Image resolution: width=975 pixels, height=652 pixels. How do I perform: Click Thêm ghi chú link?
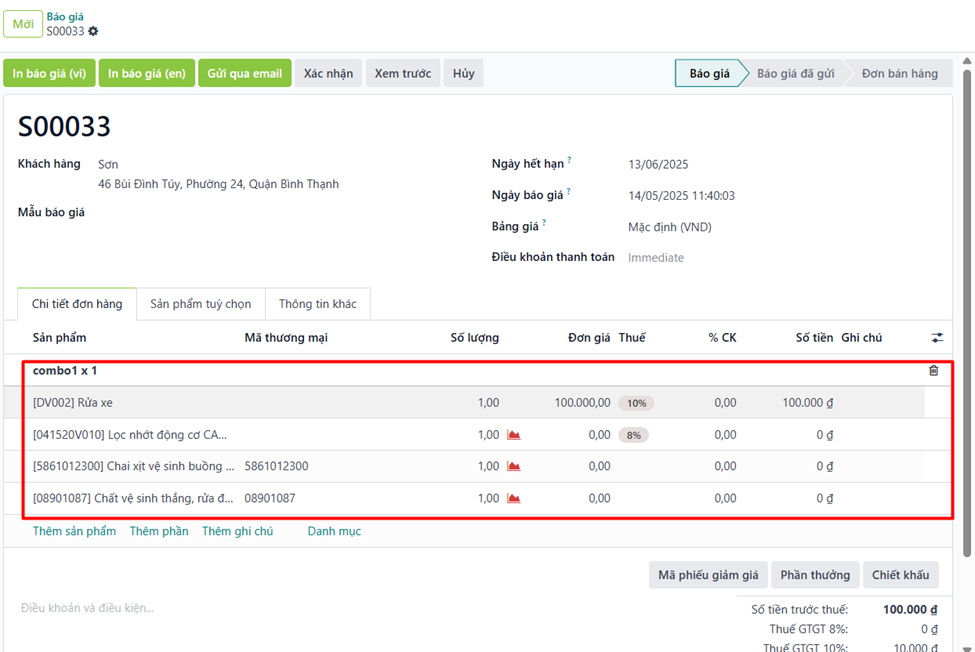[x=238, y=531]
